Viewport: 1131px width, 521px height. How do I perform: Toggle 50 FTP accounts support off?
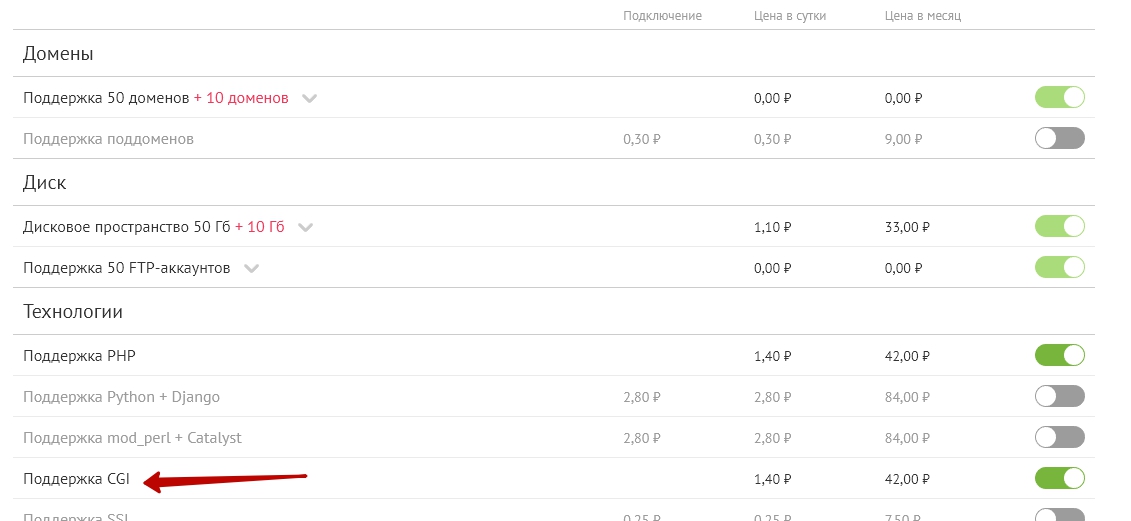[x=1060, y=268]
